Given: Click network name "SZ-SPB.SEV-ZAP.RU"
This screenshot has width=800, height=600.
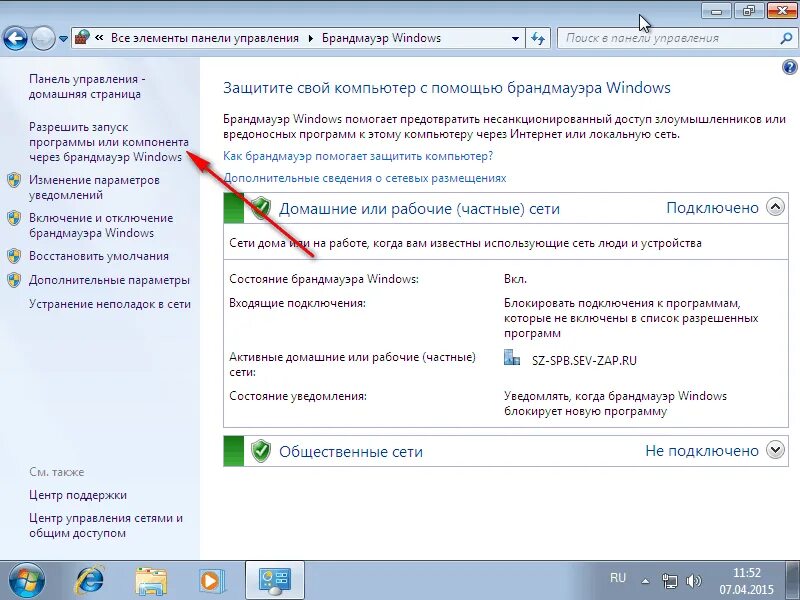Looking at the screenshot, I should (x=584, y=361).
